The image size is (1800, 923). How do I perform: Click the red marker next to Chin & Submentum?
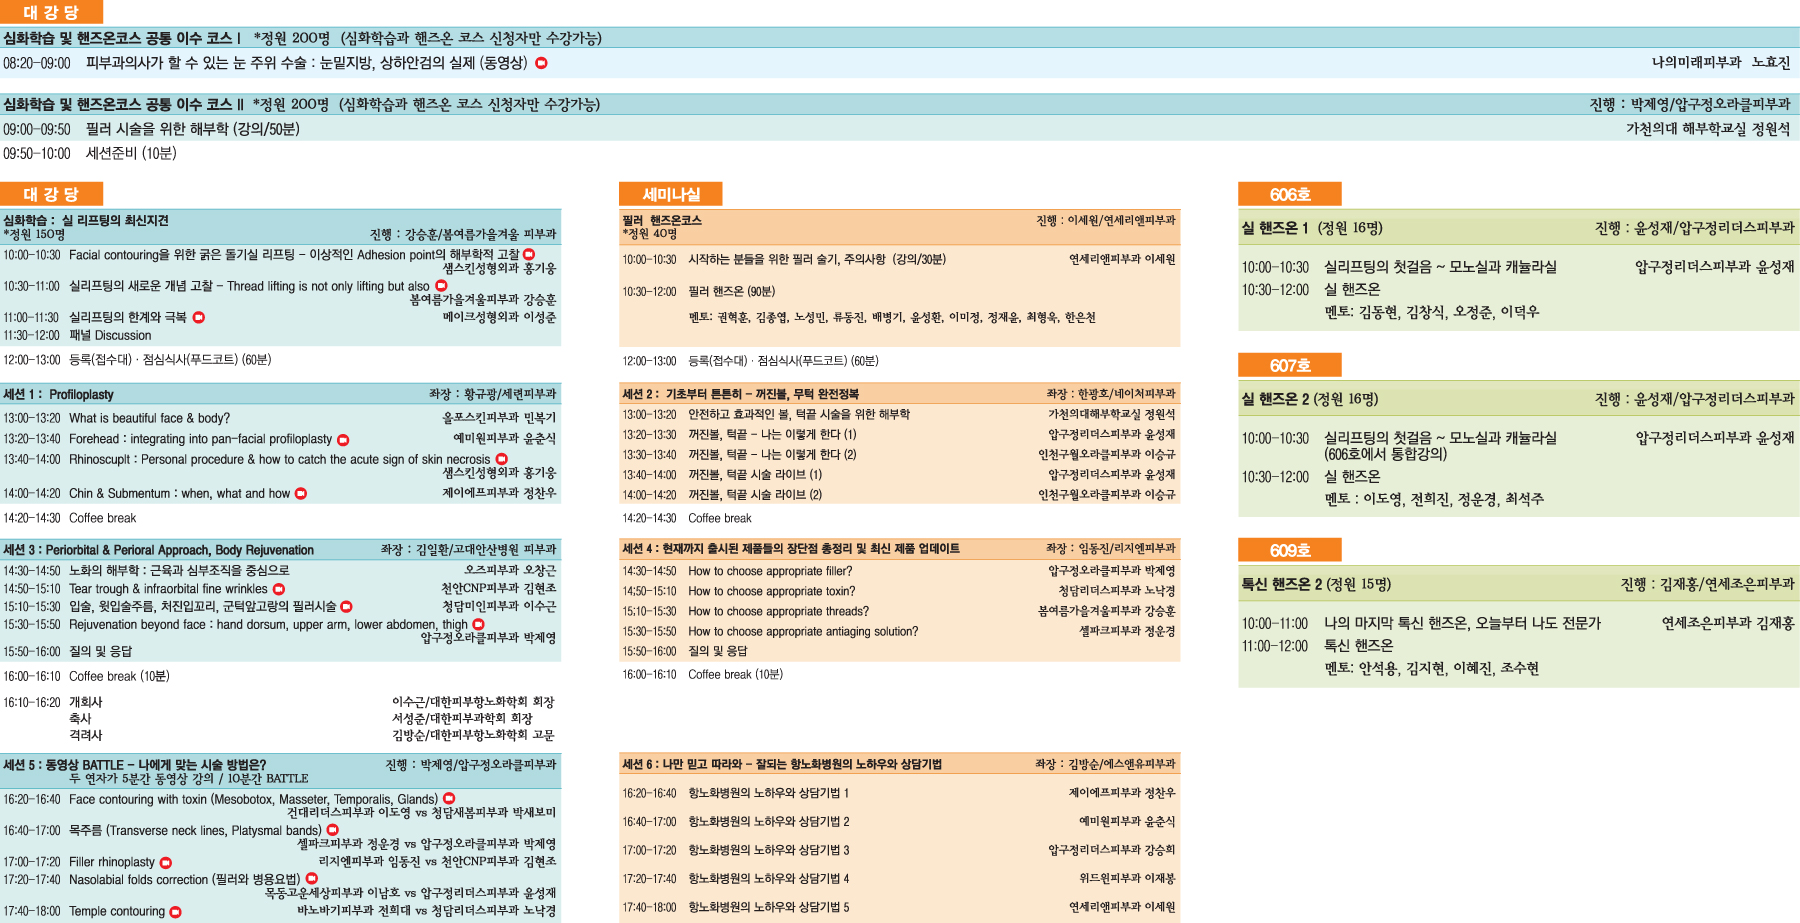[x=301, y=494]
